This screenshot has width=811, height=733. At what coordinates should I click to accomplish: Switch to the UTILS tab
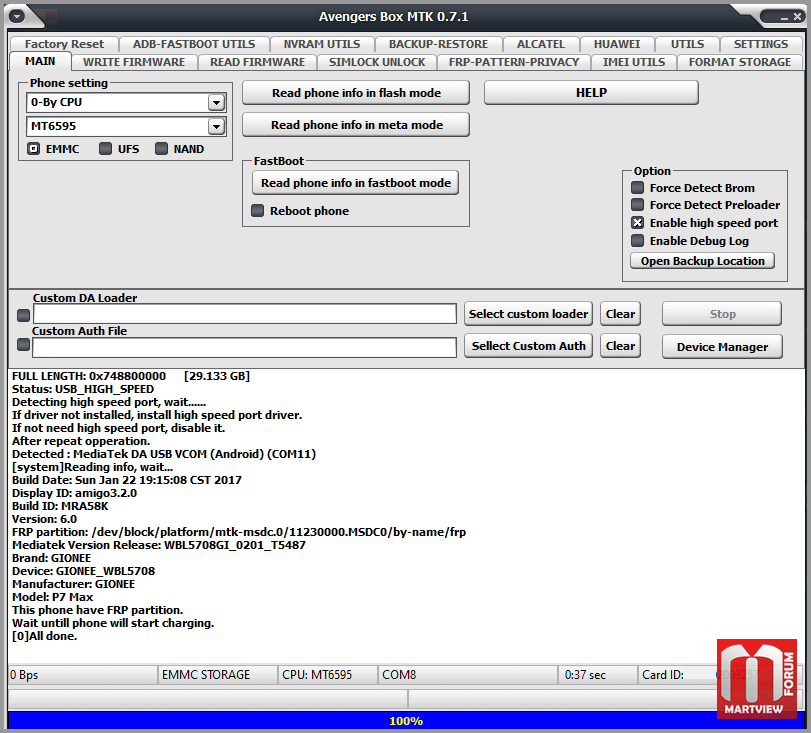[x=687, y=44]
